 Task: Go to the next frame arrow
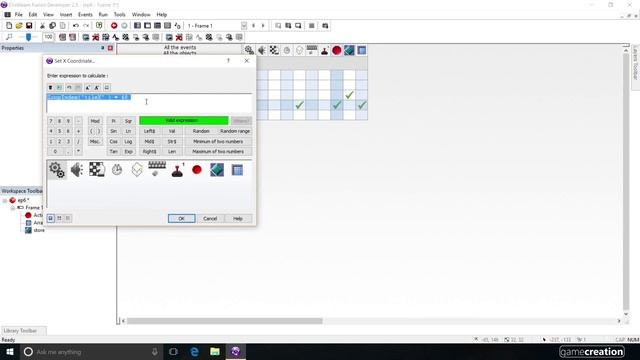pos(263,26)
